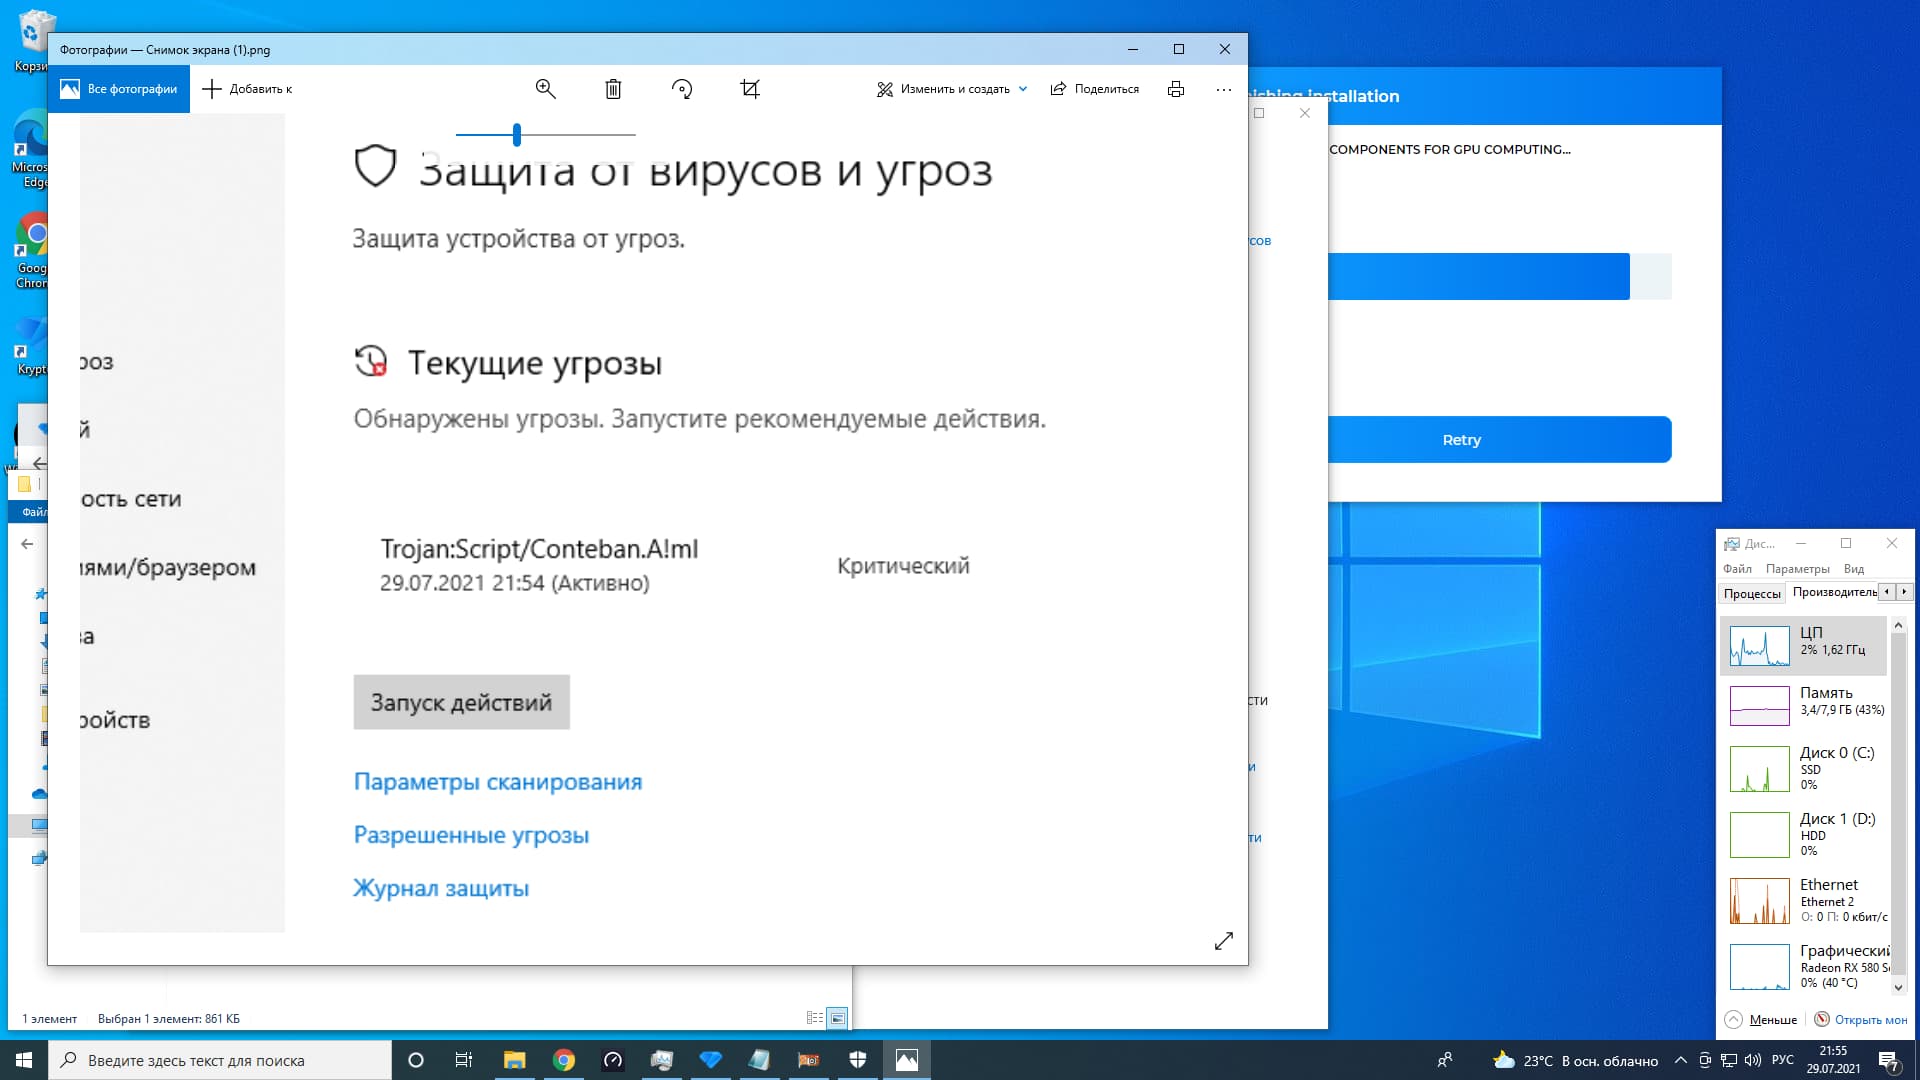Click the РУС language indicator
1920x1080 pixels.
click(1783, 1060)
